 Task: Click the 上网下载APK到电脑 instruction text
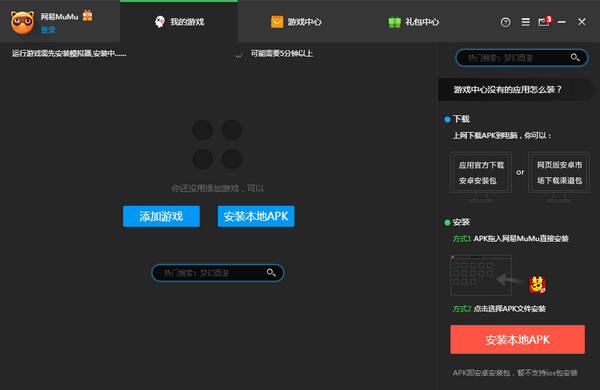[502, 136]
